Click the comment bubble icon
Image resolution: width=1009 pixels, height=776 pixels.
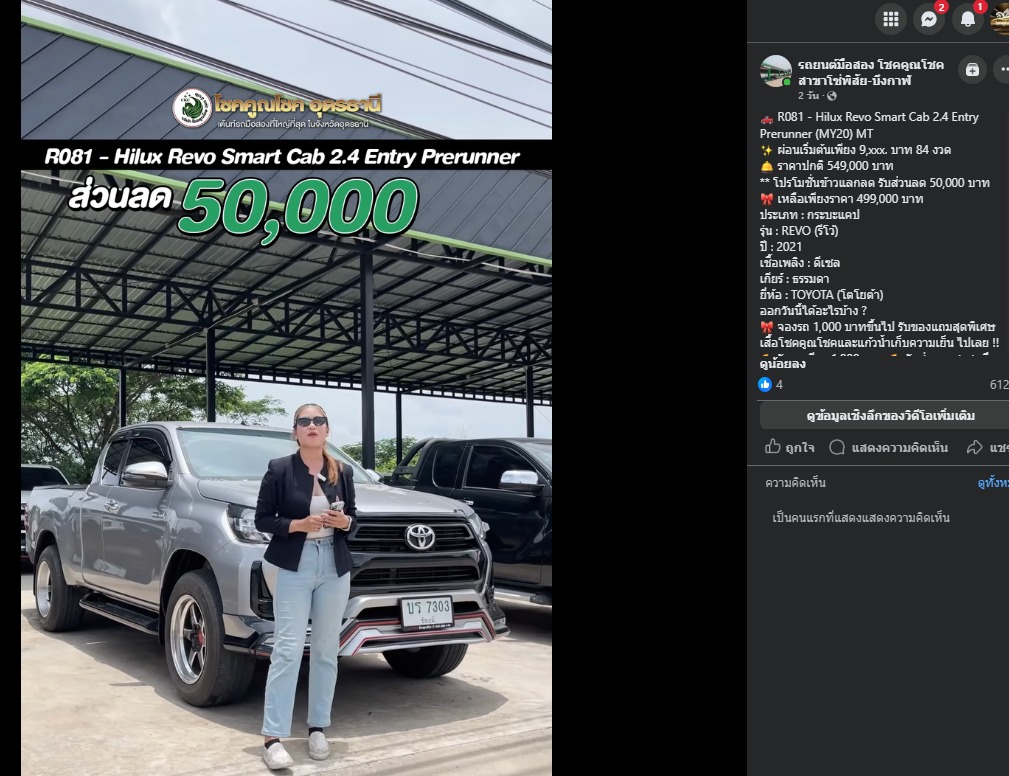837,447
